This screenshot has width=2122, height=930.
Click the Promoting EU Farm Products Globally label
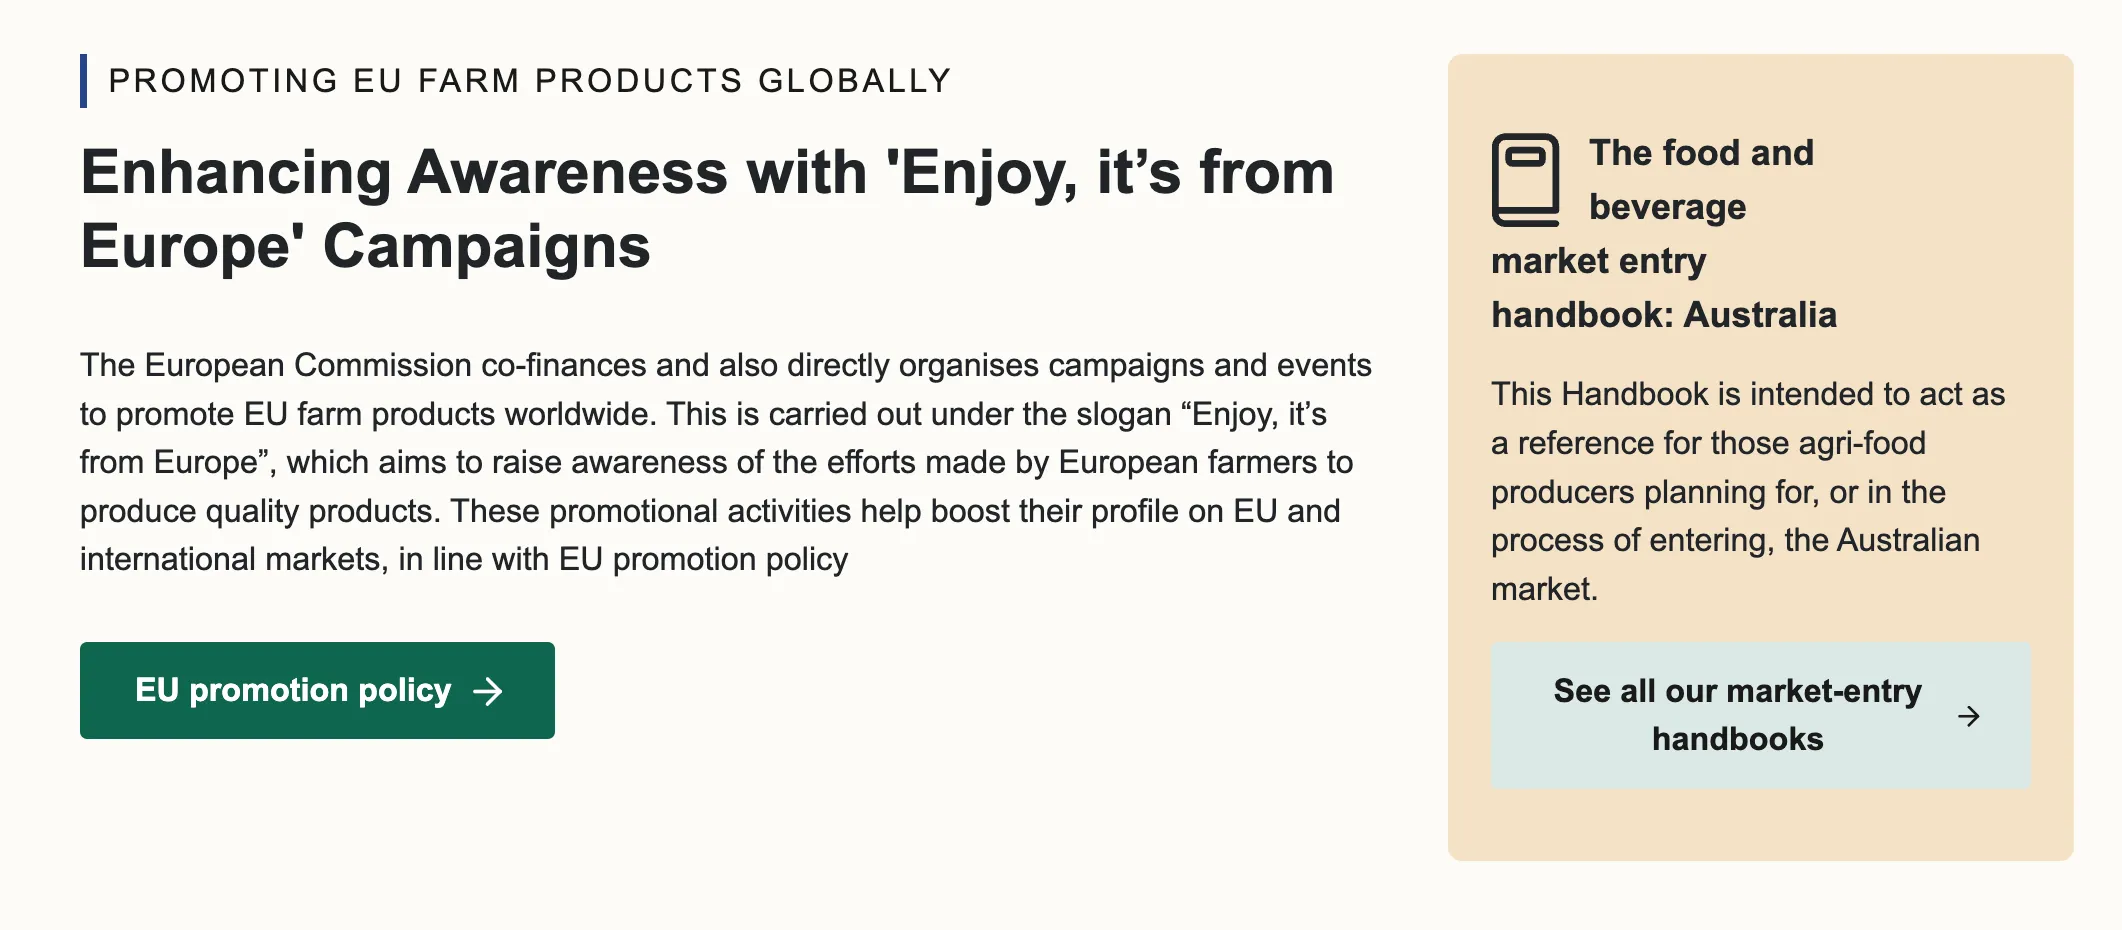[529, 81]
